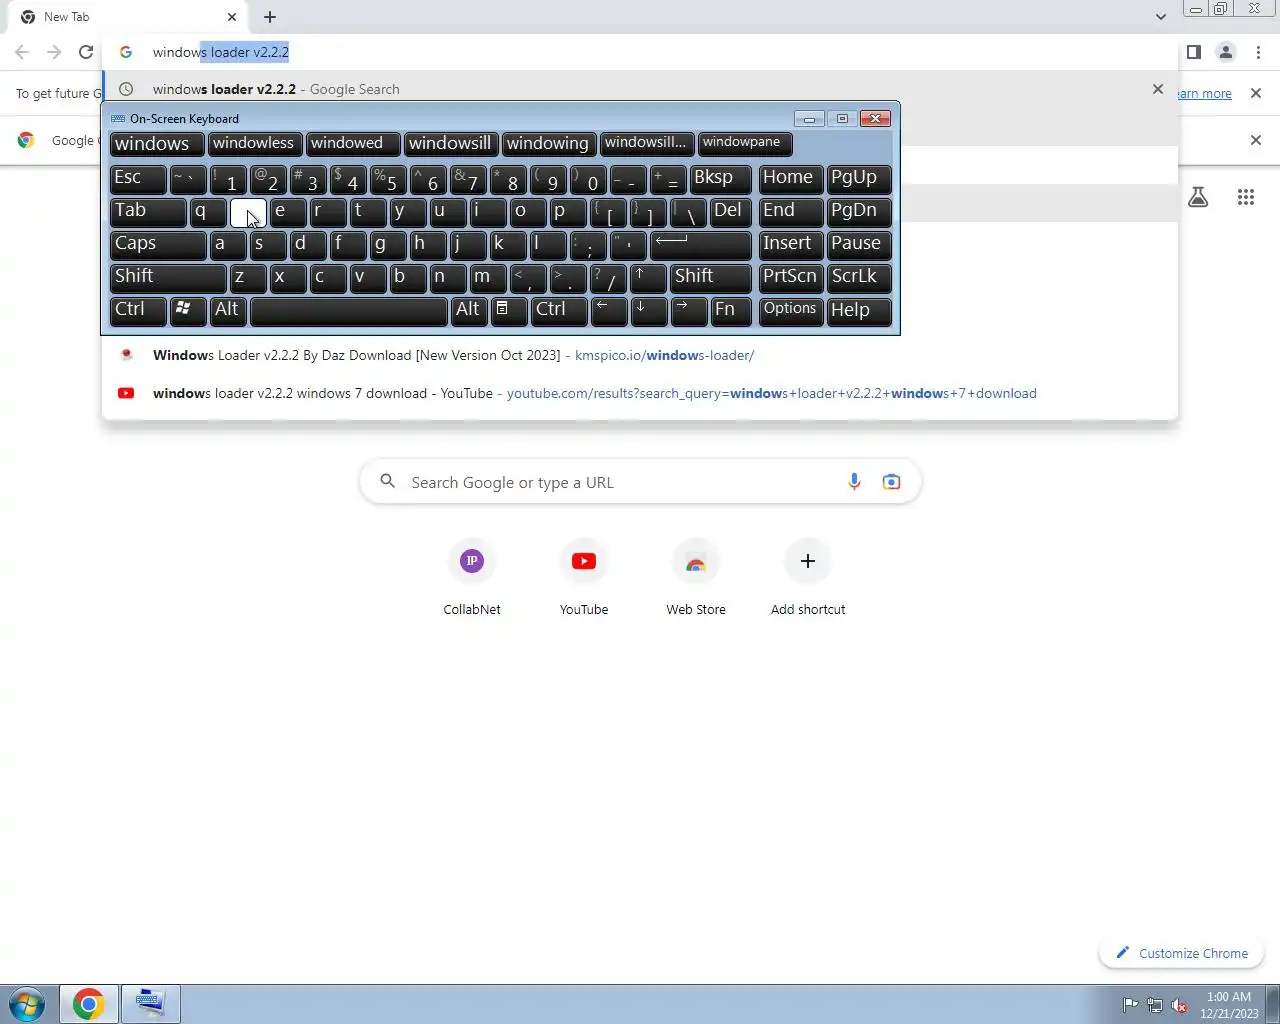Open the YouTube windows 7 download suggestion
This screenshot has height=1024, width=1280.
[x=640, y=393]
